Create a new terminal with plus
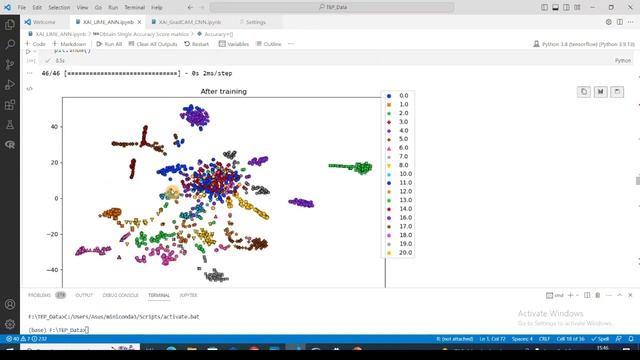The image size is (640, 360). coord(571,295)
